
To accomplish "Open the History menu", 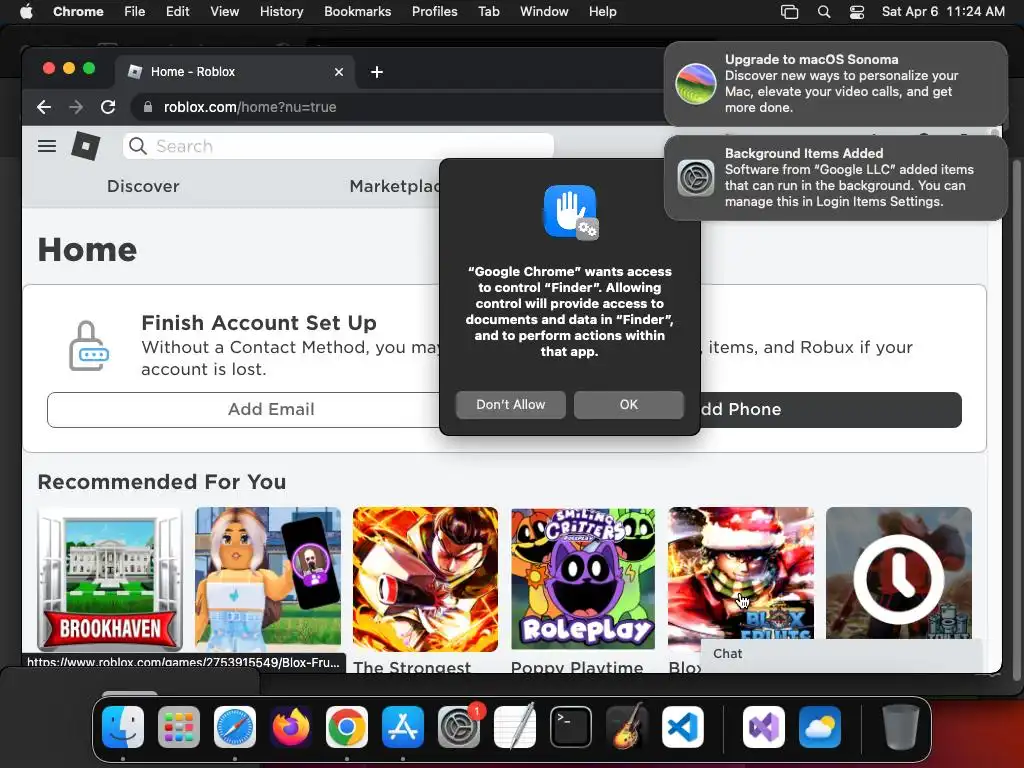I will [x=281, y=12].
